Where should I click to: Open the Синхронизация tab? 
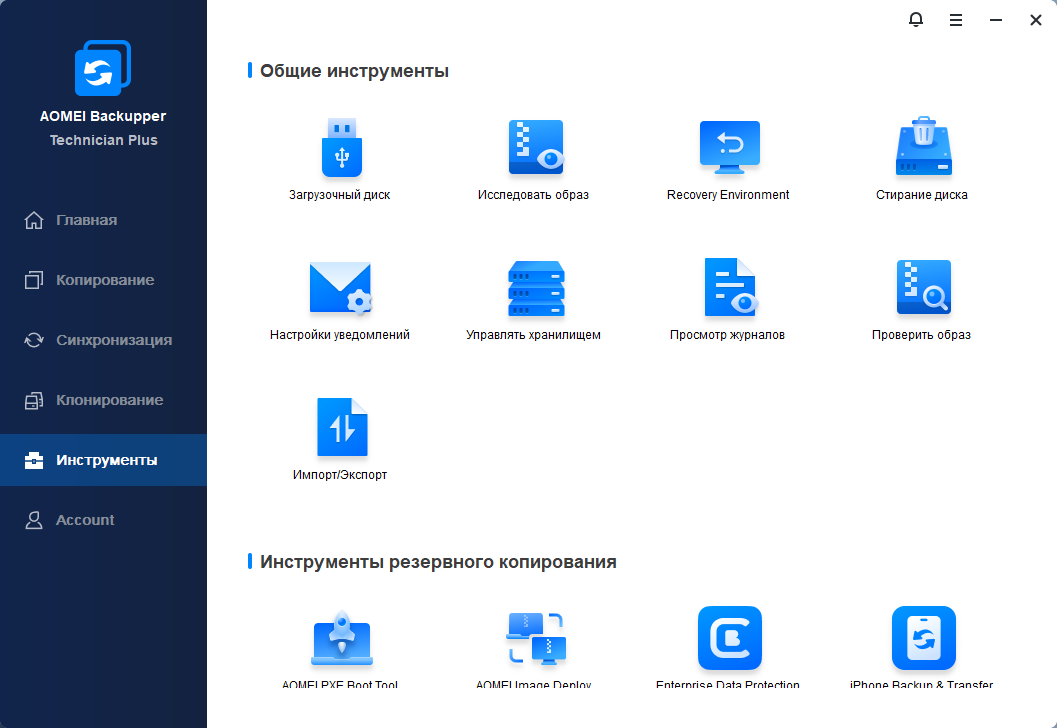pyautogui.click(x=104, y=340)
